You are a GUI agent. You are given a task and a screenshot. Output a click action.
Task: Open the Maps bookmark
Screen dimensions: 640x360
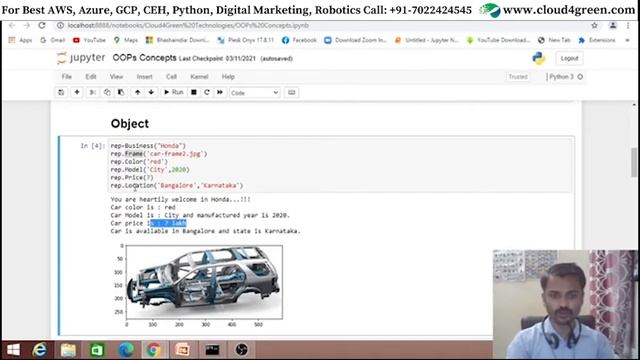pos(126,40)
